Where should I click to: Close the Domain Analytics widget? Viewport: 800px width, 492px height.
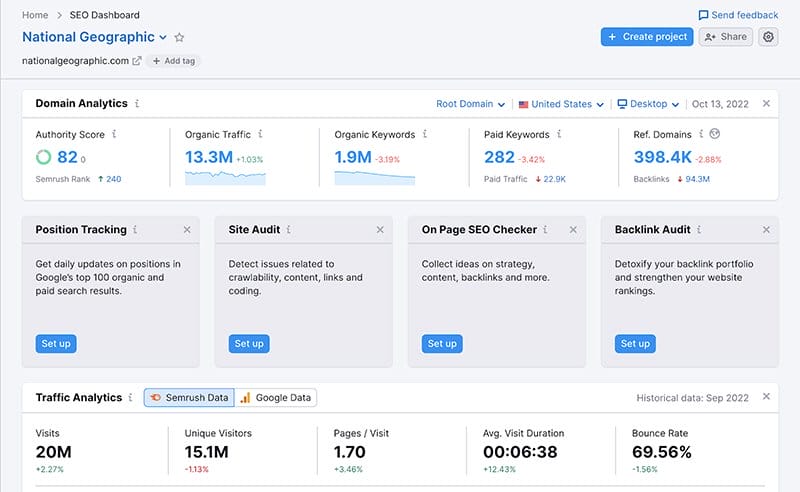point(766,104)
